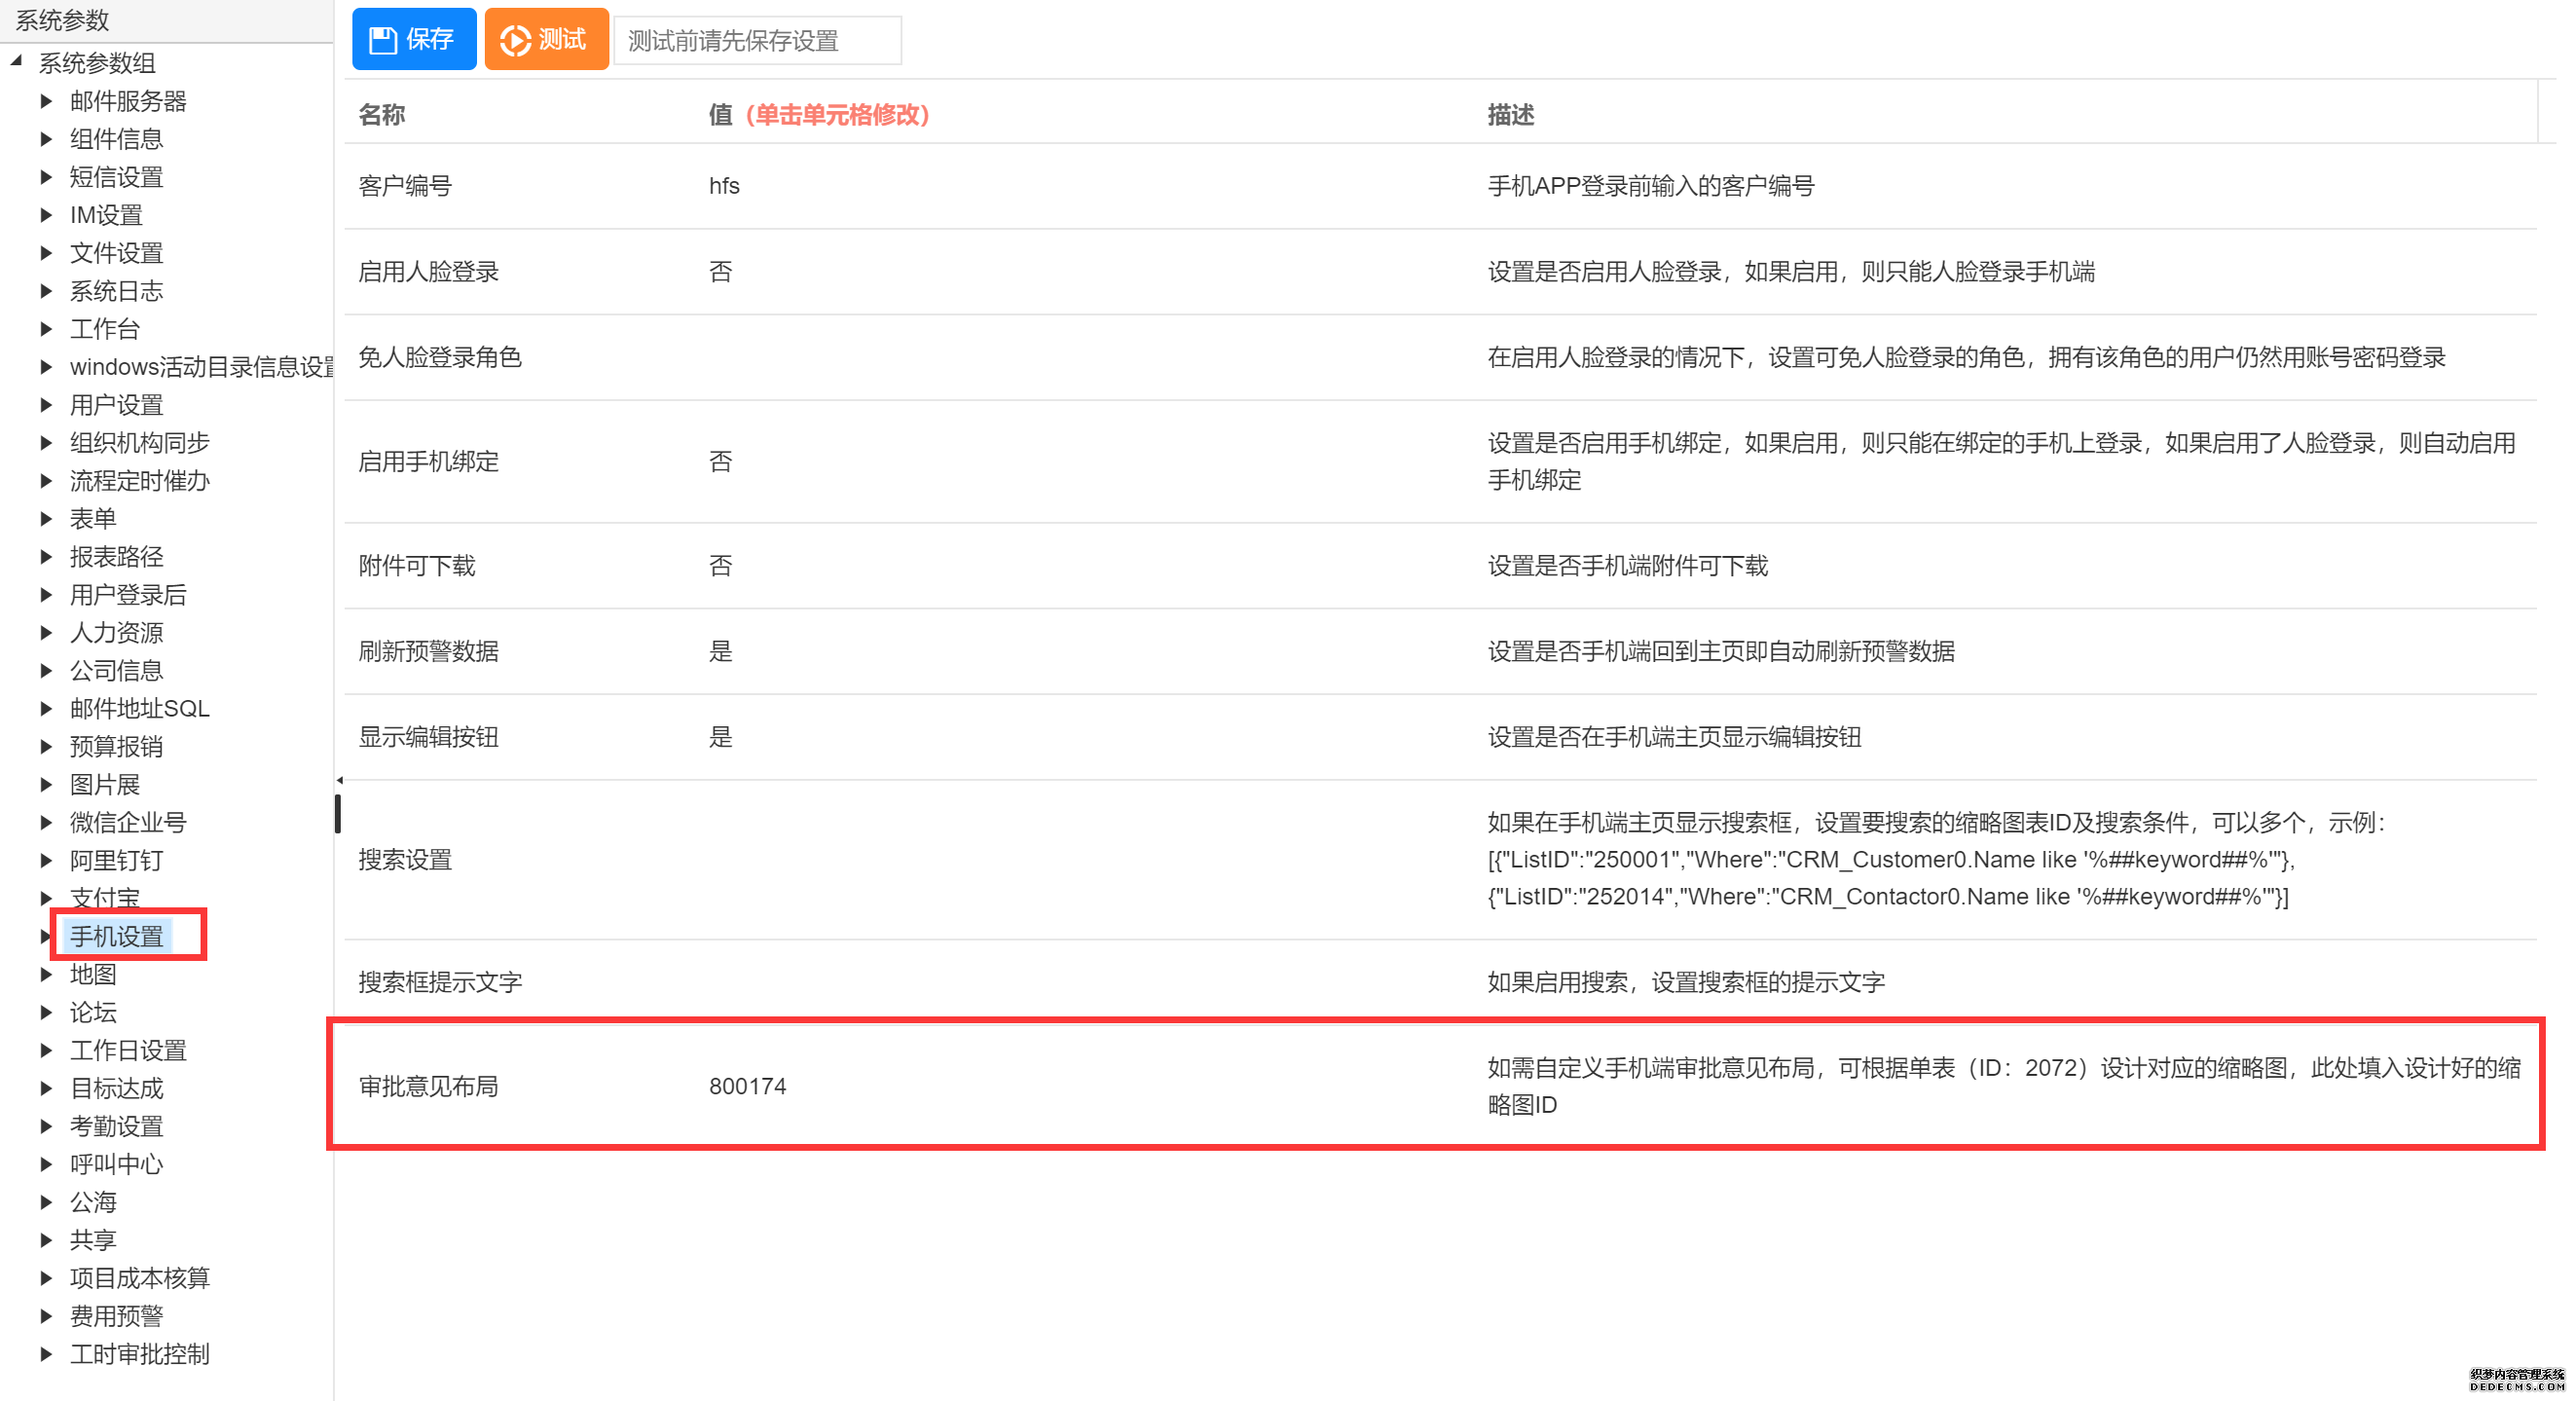The image size is (2576, 1401).
Task: Select 考勤设置 in the tree
Action: [117, 1127]
